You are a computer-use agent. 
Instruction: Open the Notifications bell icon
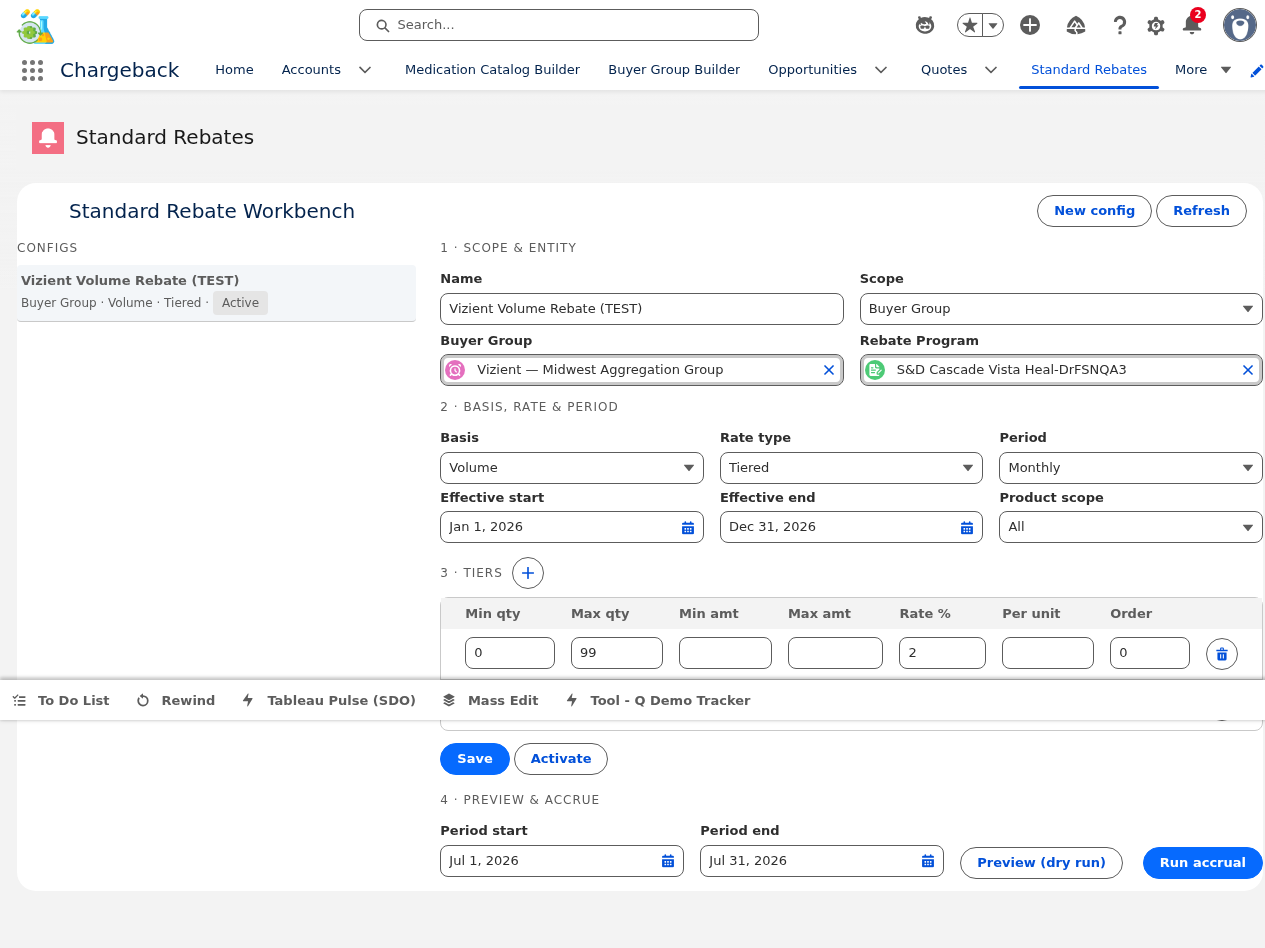[x=1192, y=25]
